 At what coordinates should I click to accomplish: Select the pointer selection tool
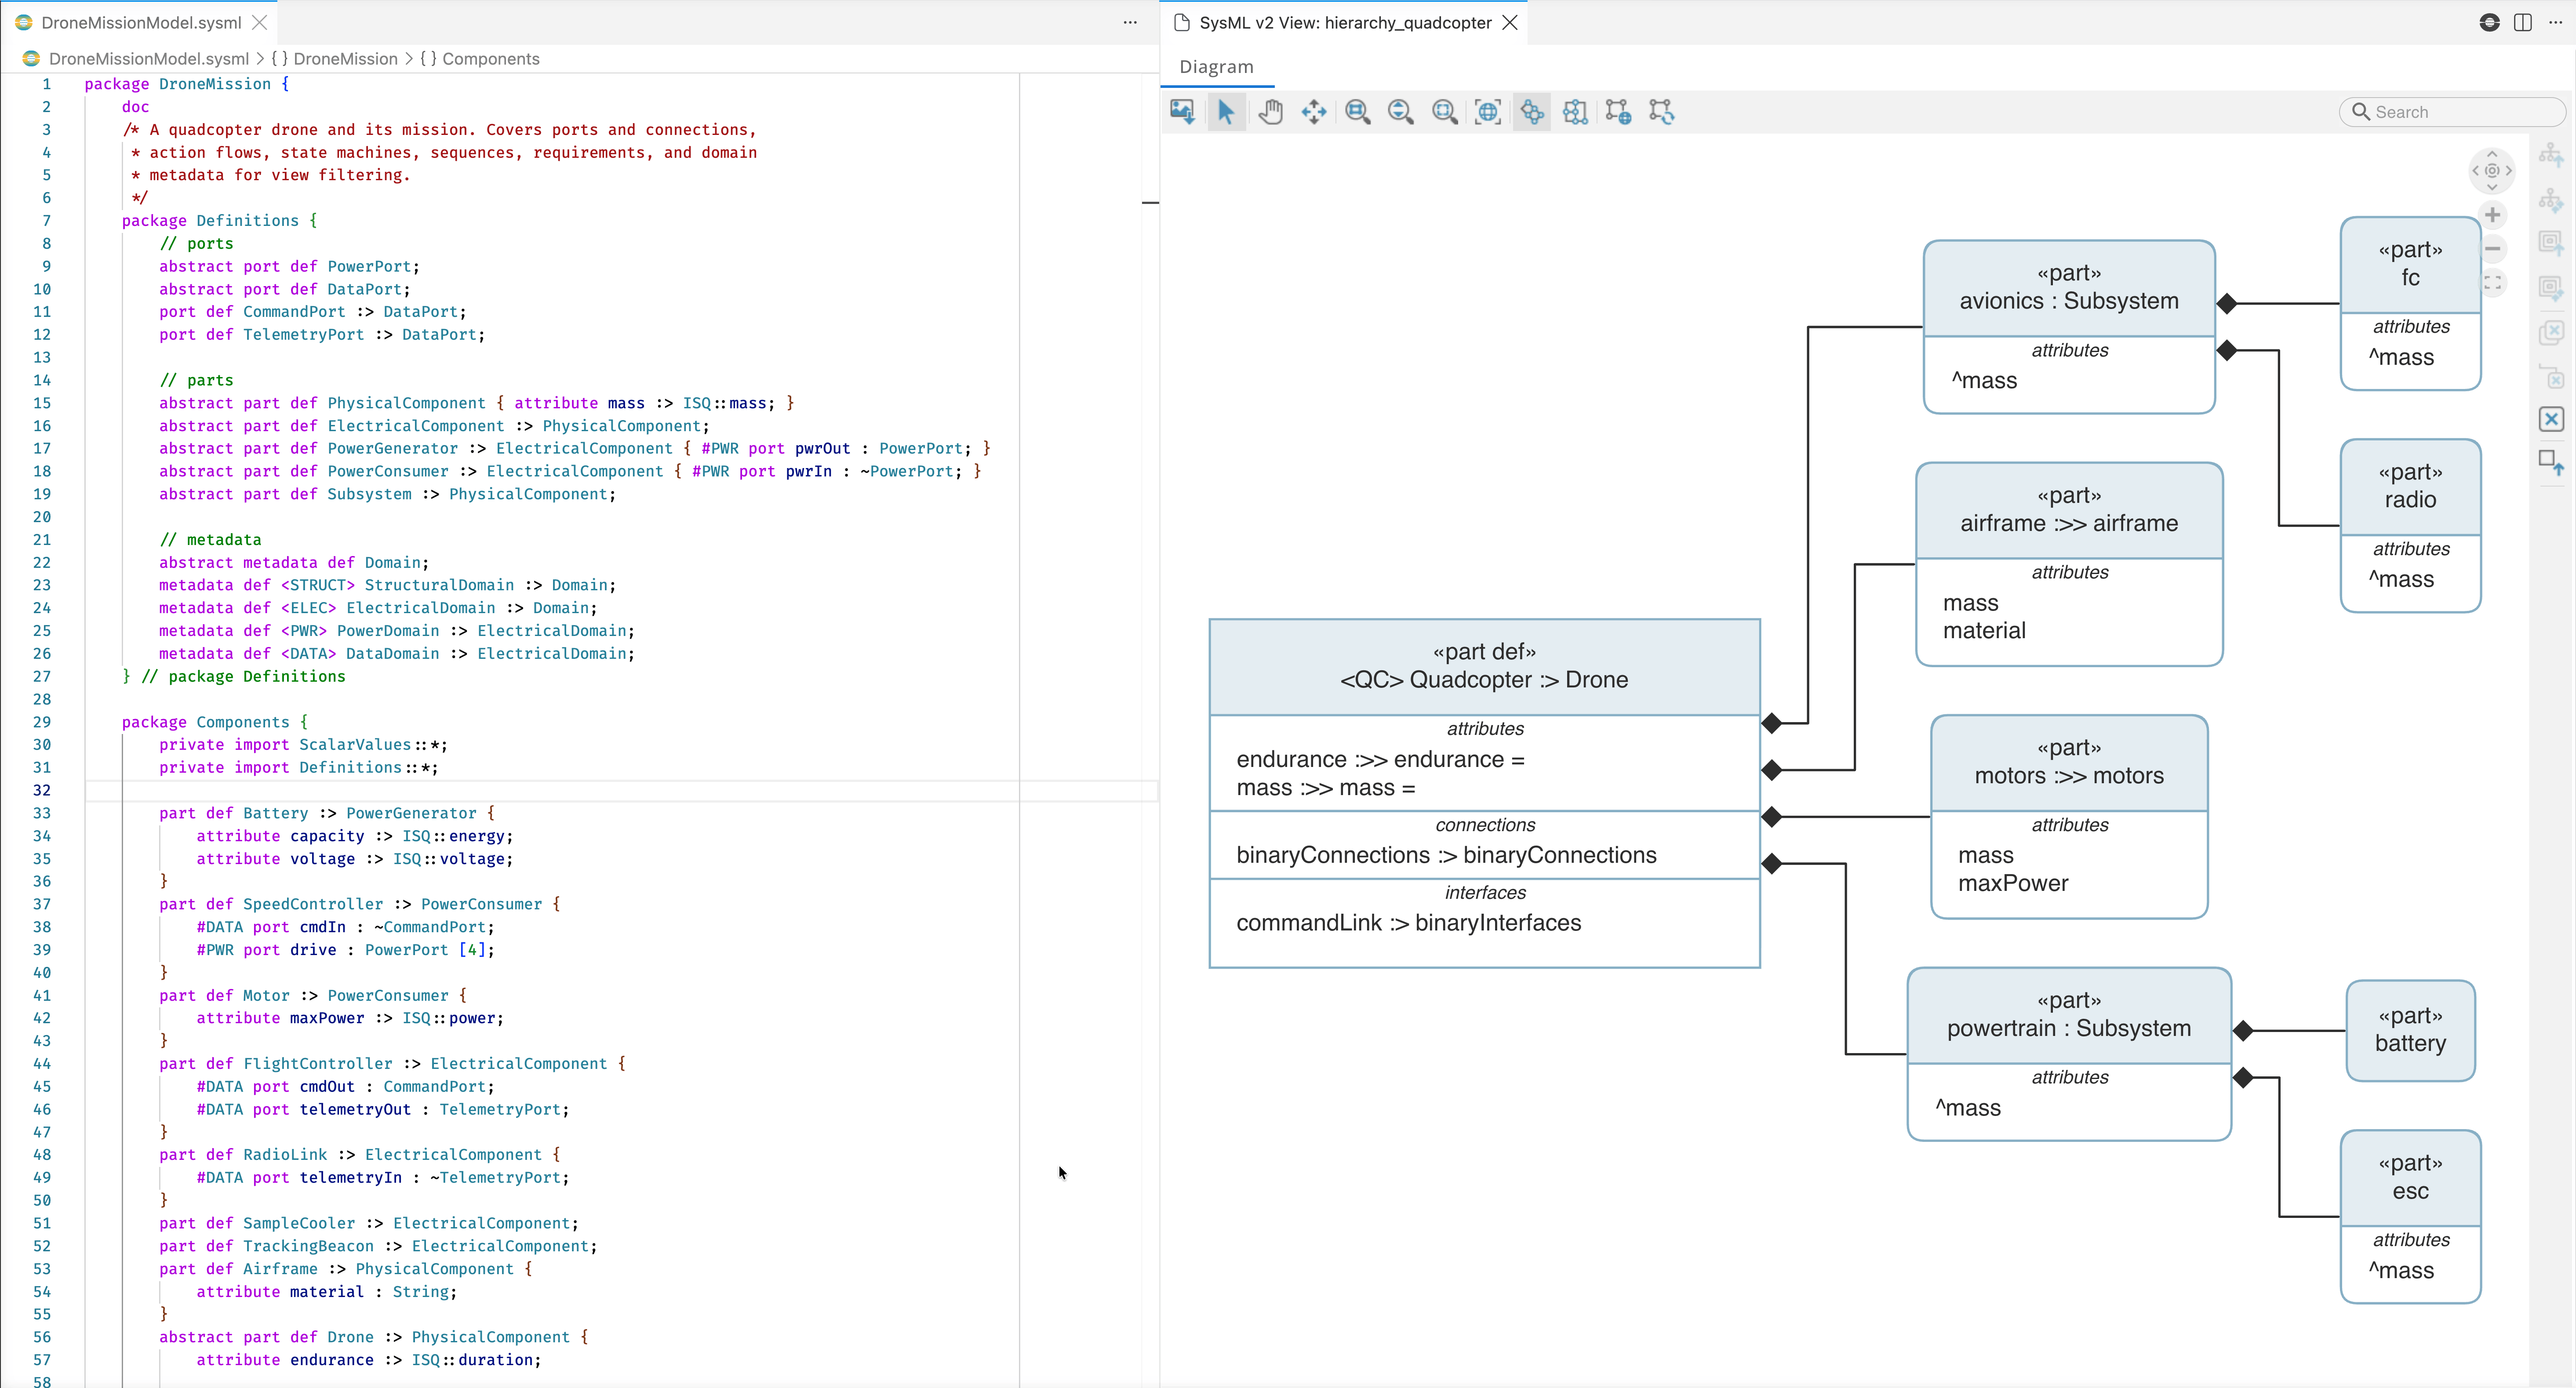pyautogui.click(x=1226, y=112)
